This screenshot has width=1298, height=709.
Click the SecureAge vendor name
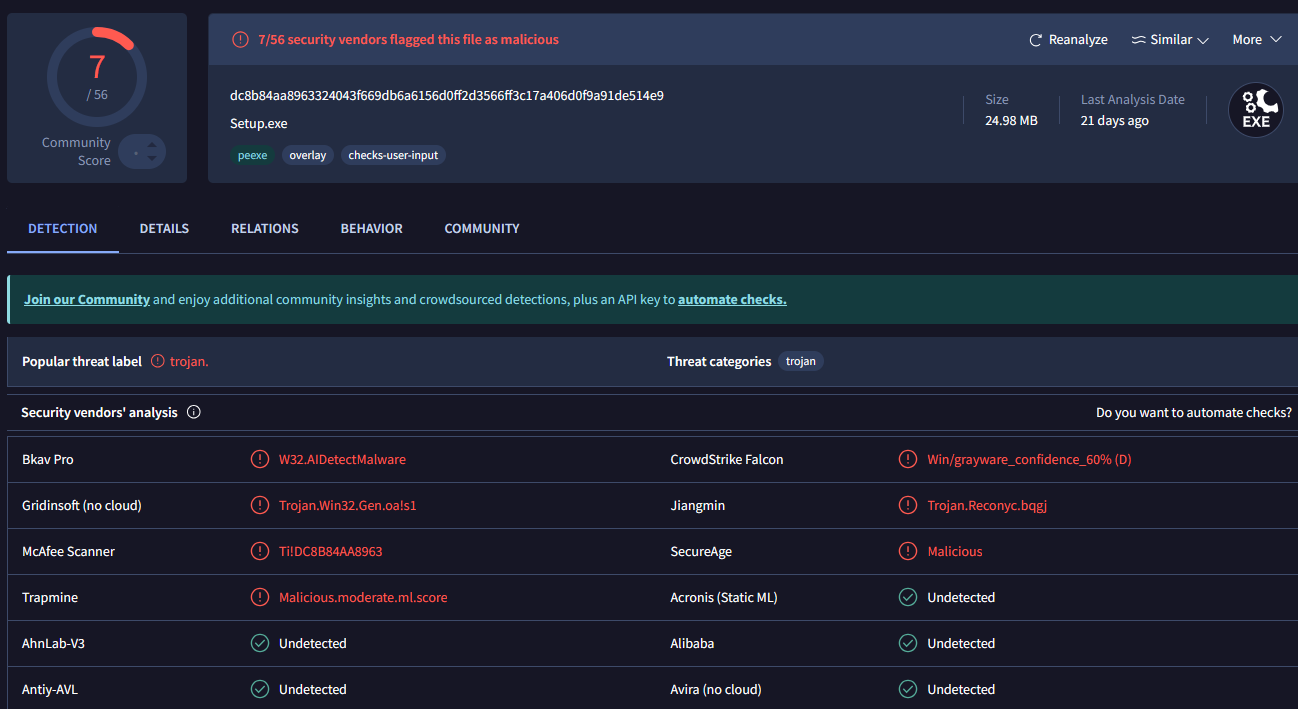(703, 551)
